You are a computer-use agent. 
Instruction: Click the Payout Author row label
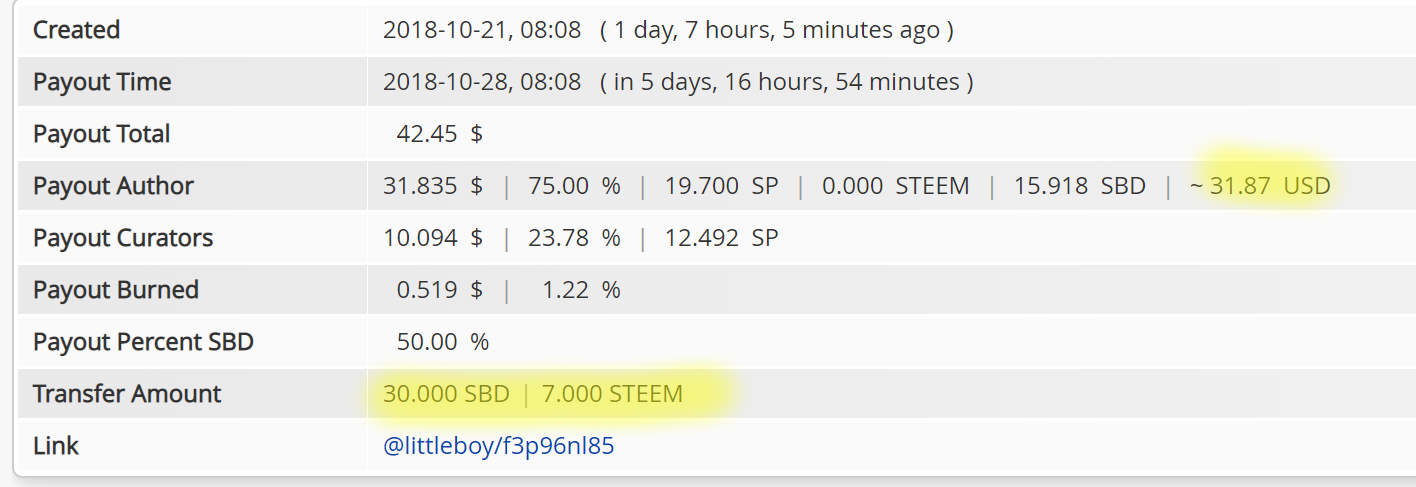point(113,186)
